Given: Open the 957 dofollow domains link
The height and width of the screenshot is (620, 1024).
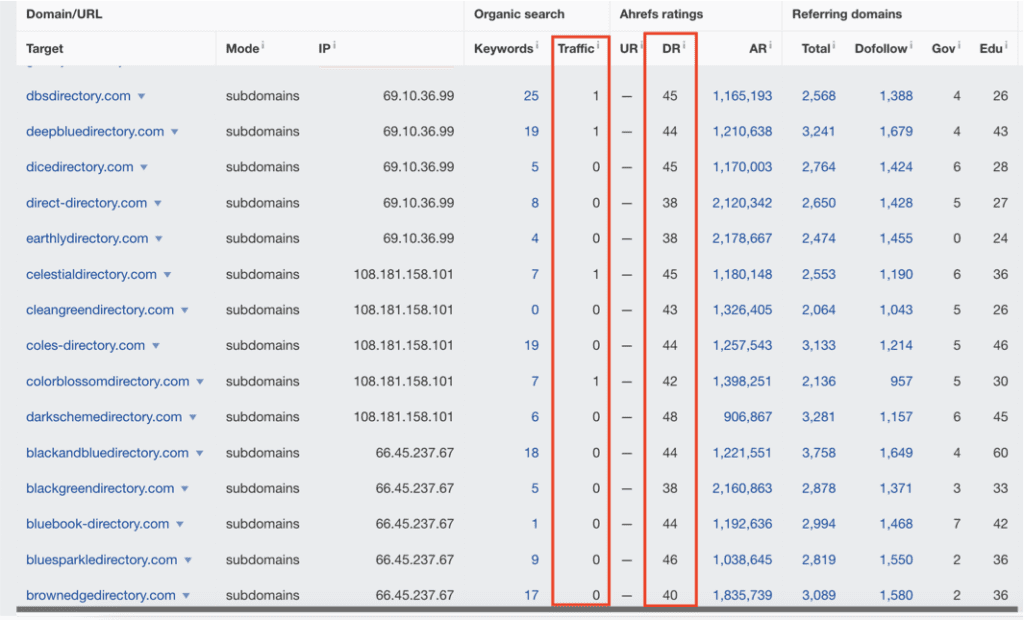Looking at the screenshot, I should (x=901, y=382).
